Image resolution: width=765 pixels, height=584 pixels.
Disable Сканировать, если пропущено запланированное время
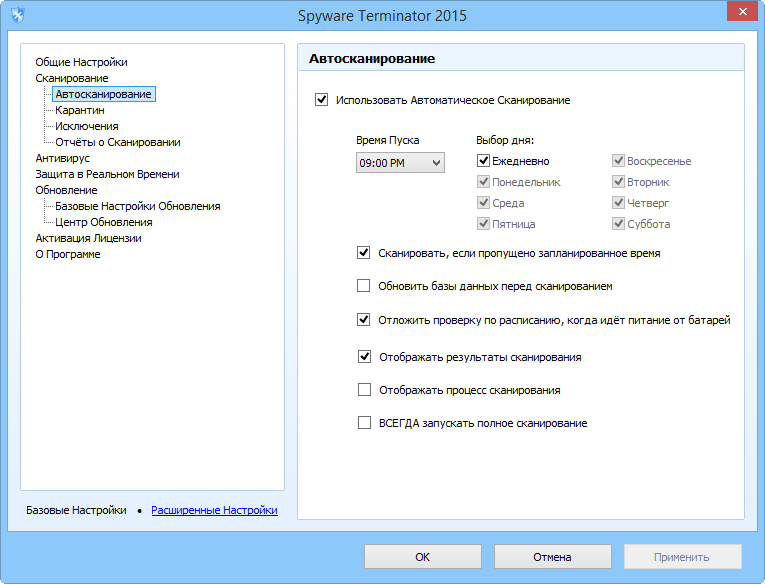[363, 253]
